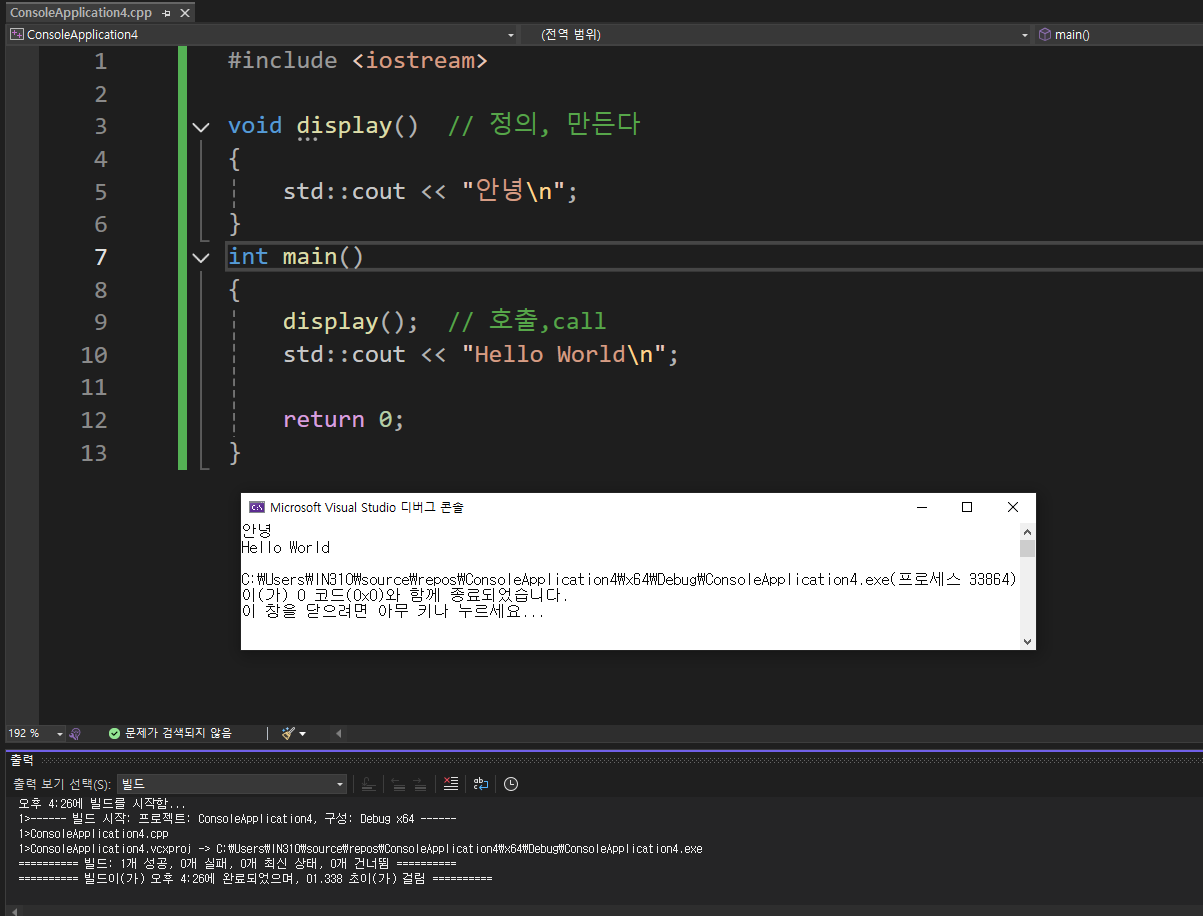Go to previous message in output
The width and height of the screenshot is (1203, 916).
tap(398, 784)
